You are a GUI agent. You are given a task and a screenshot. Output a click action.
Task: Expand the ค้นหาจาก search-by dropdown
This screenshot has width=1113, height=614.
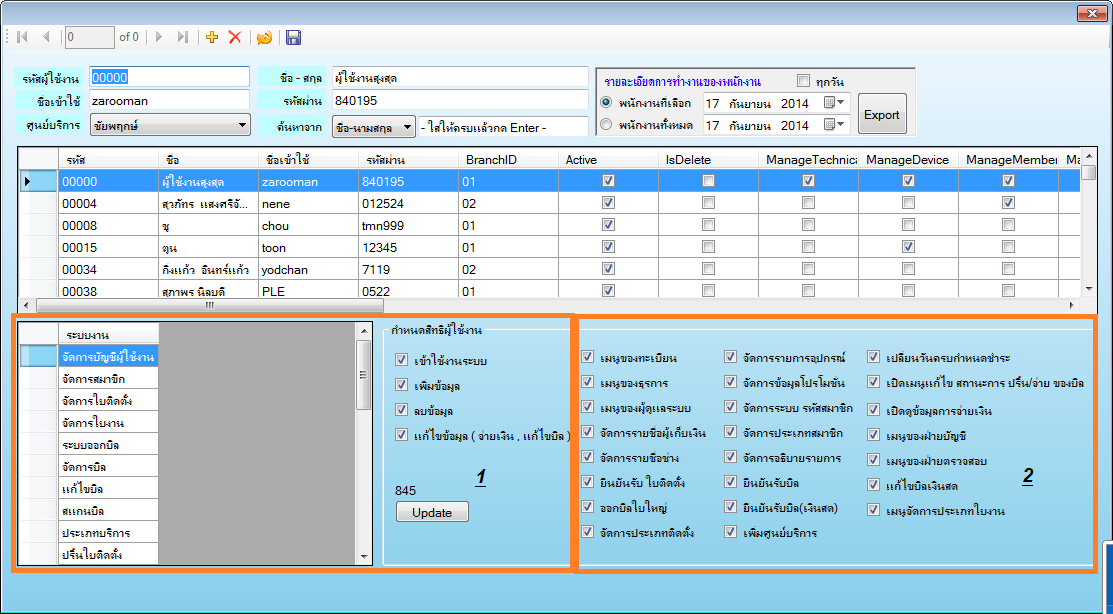[x=406, y=127]
